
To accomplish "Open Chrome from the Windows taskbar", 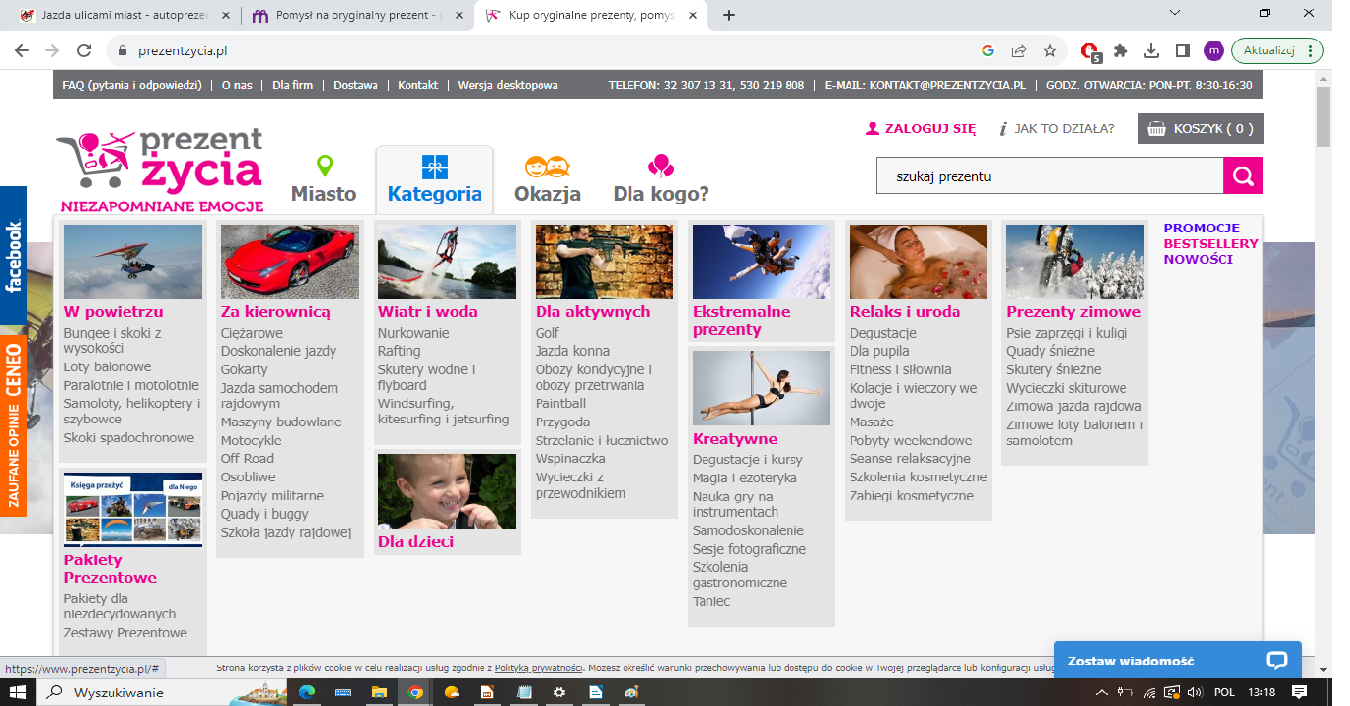I will (415, 692).
